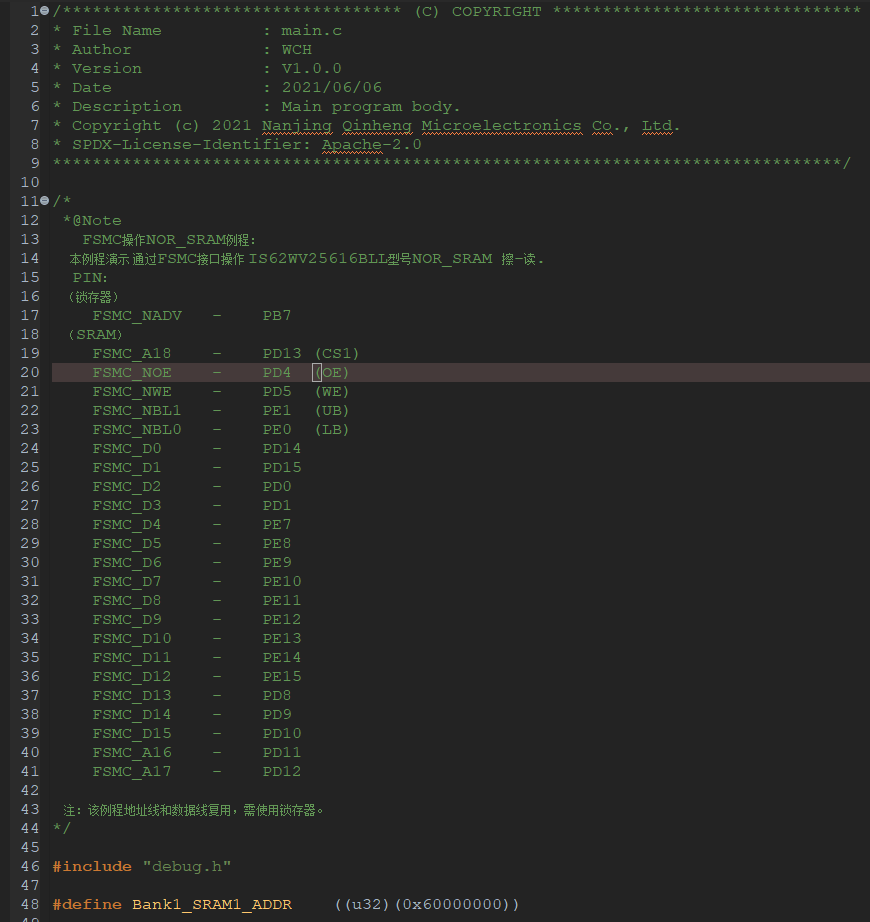
Task: Click the (WE) label beside PD5
Action: [331, 391]
